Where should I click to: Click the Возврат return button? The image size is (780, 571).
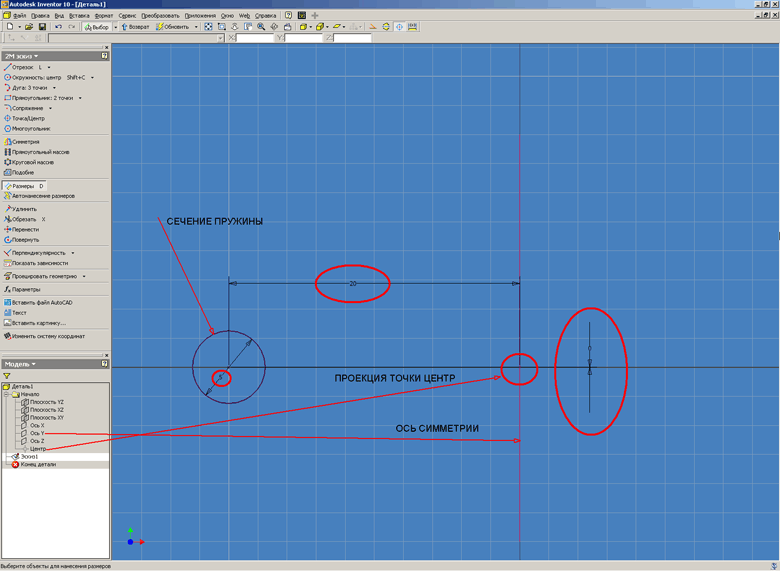(x=135, y=27)
